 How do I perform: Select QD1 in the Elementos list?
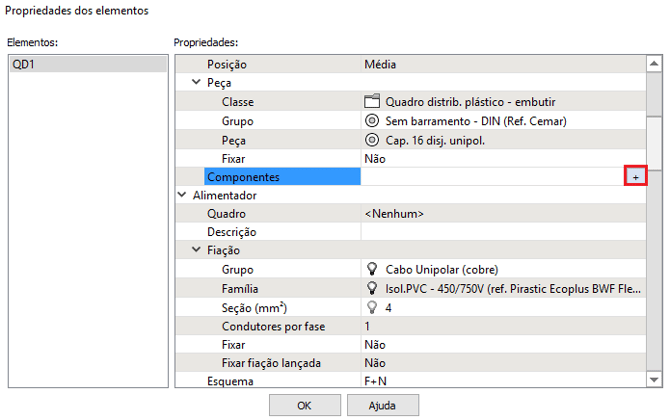pos(86,64)
